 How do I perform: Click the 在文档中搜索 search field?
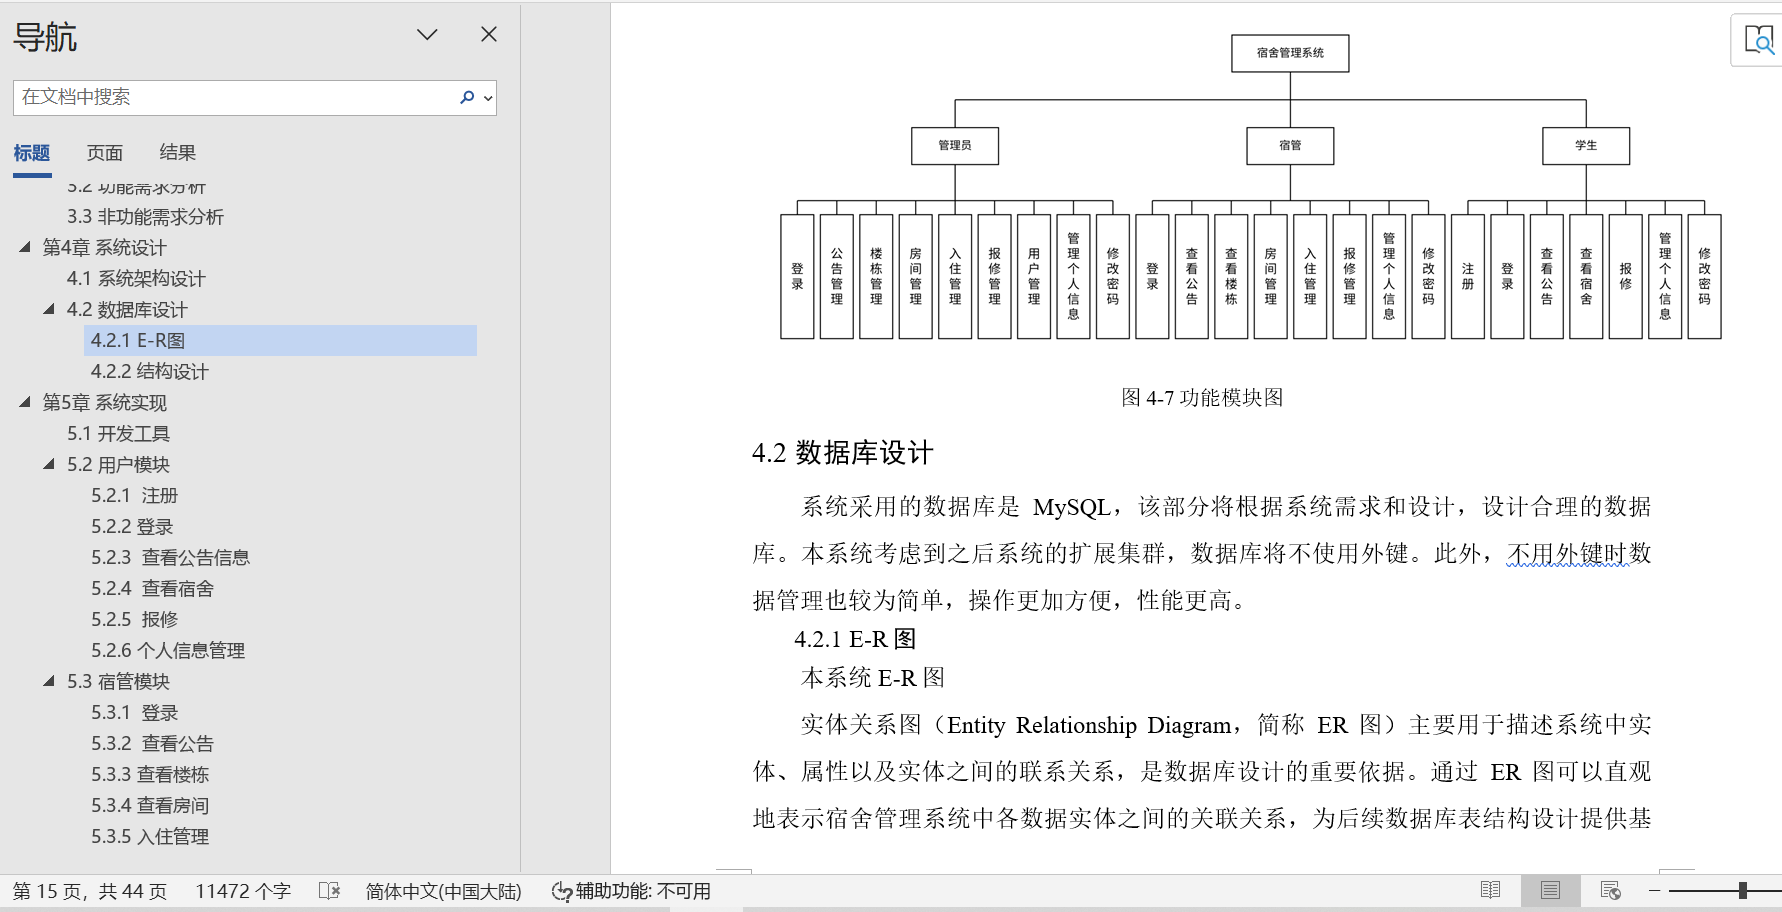coord(235,97)
